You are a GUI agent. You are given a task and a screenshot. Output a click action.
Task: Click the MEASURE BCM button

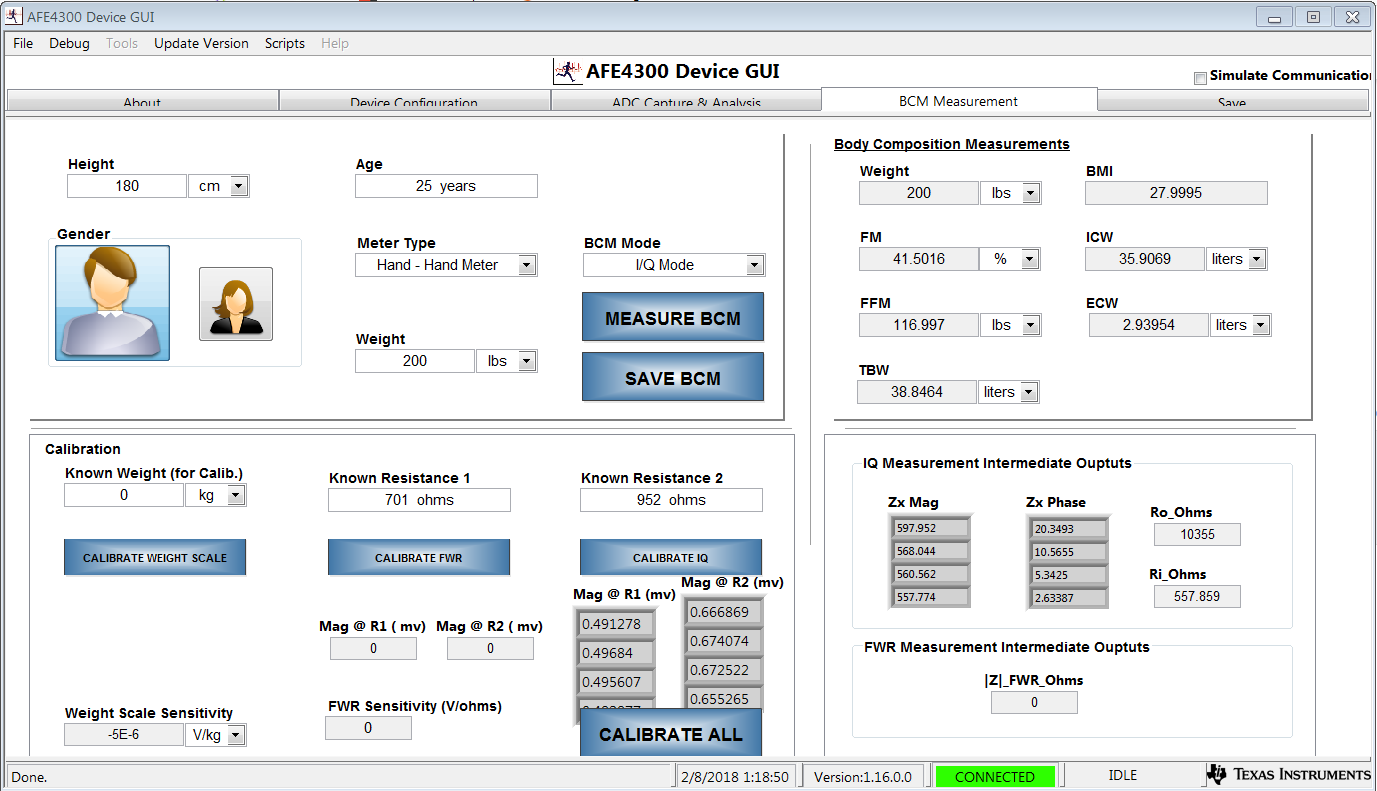click(673, 318)
